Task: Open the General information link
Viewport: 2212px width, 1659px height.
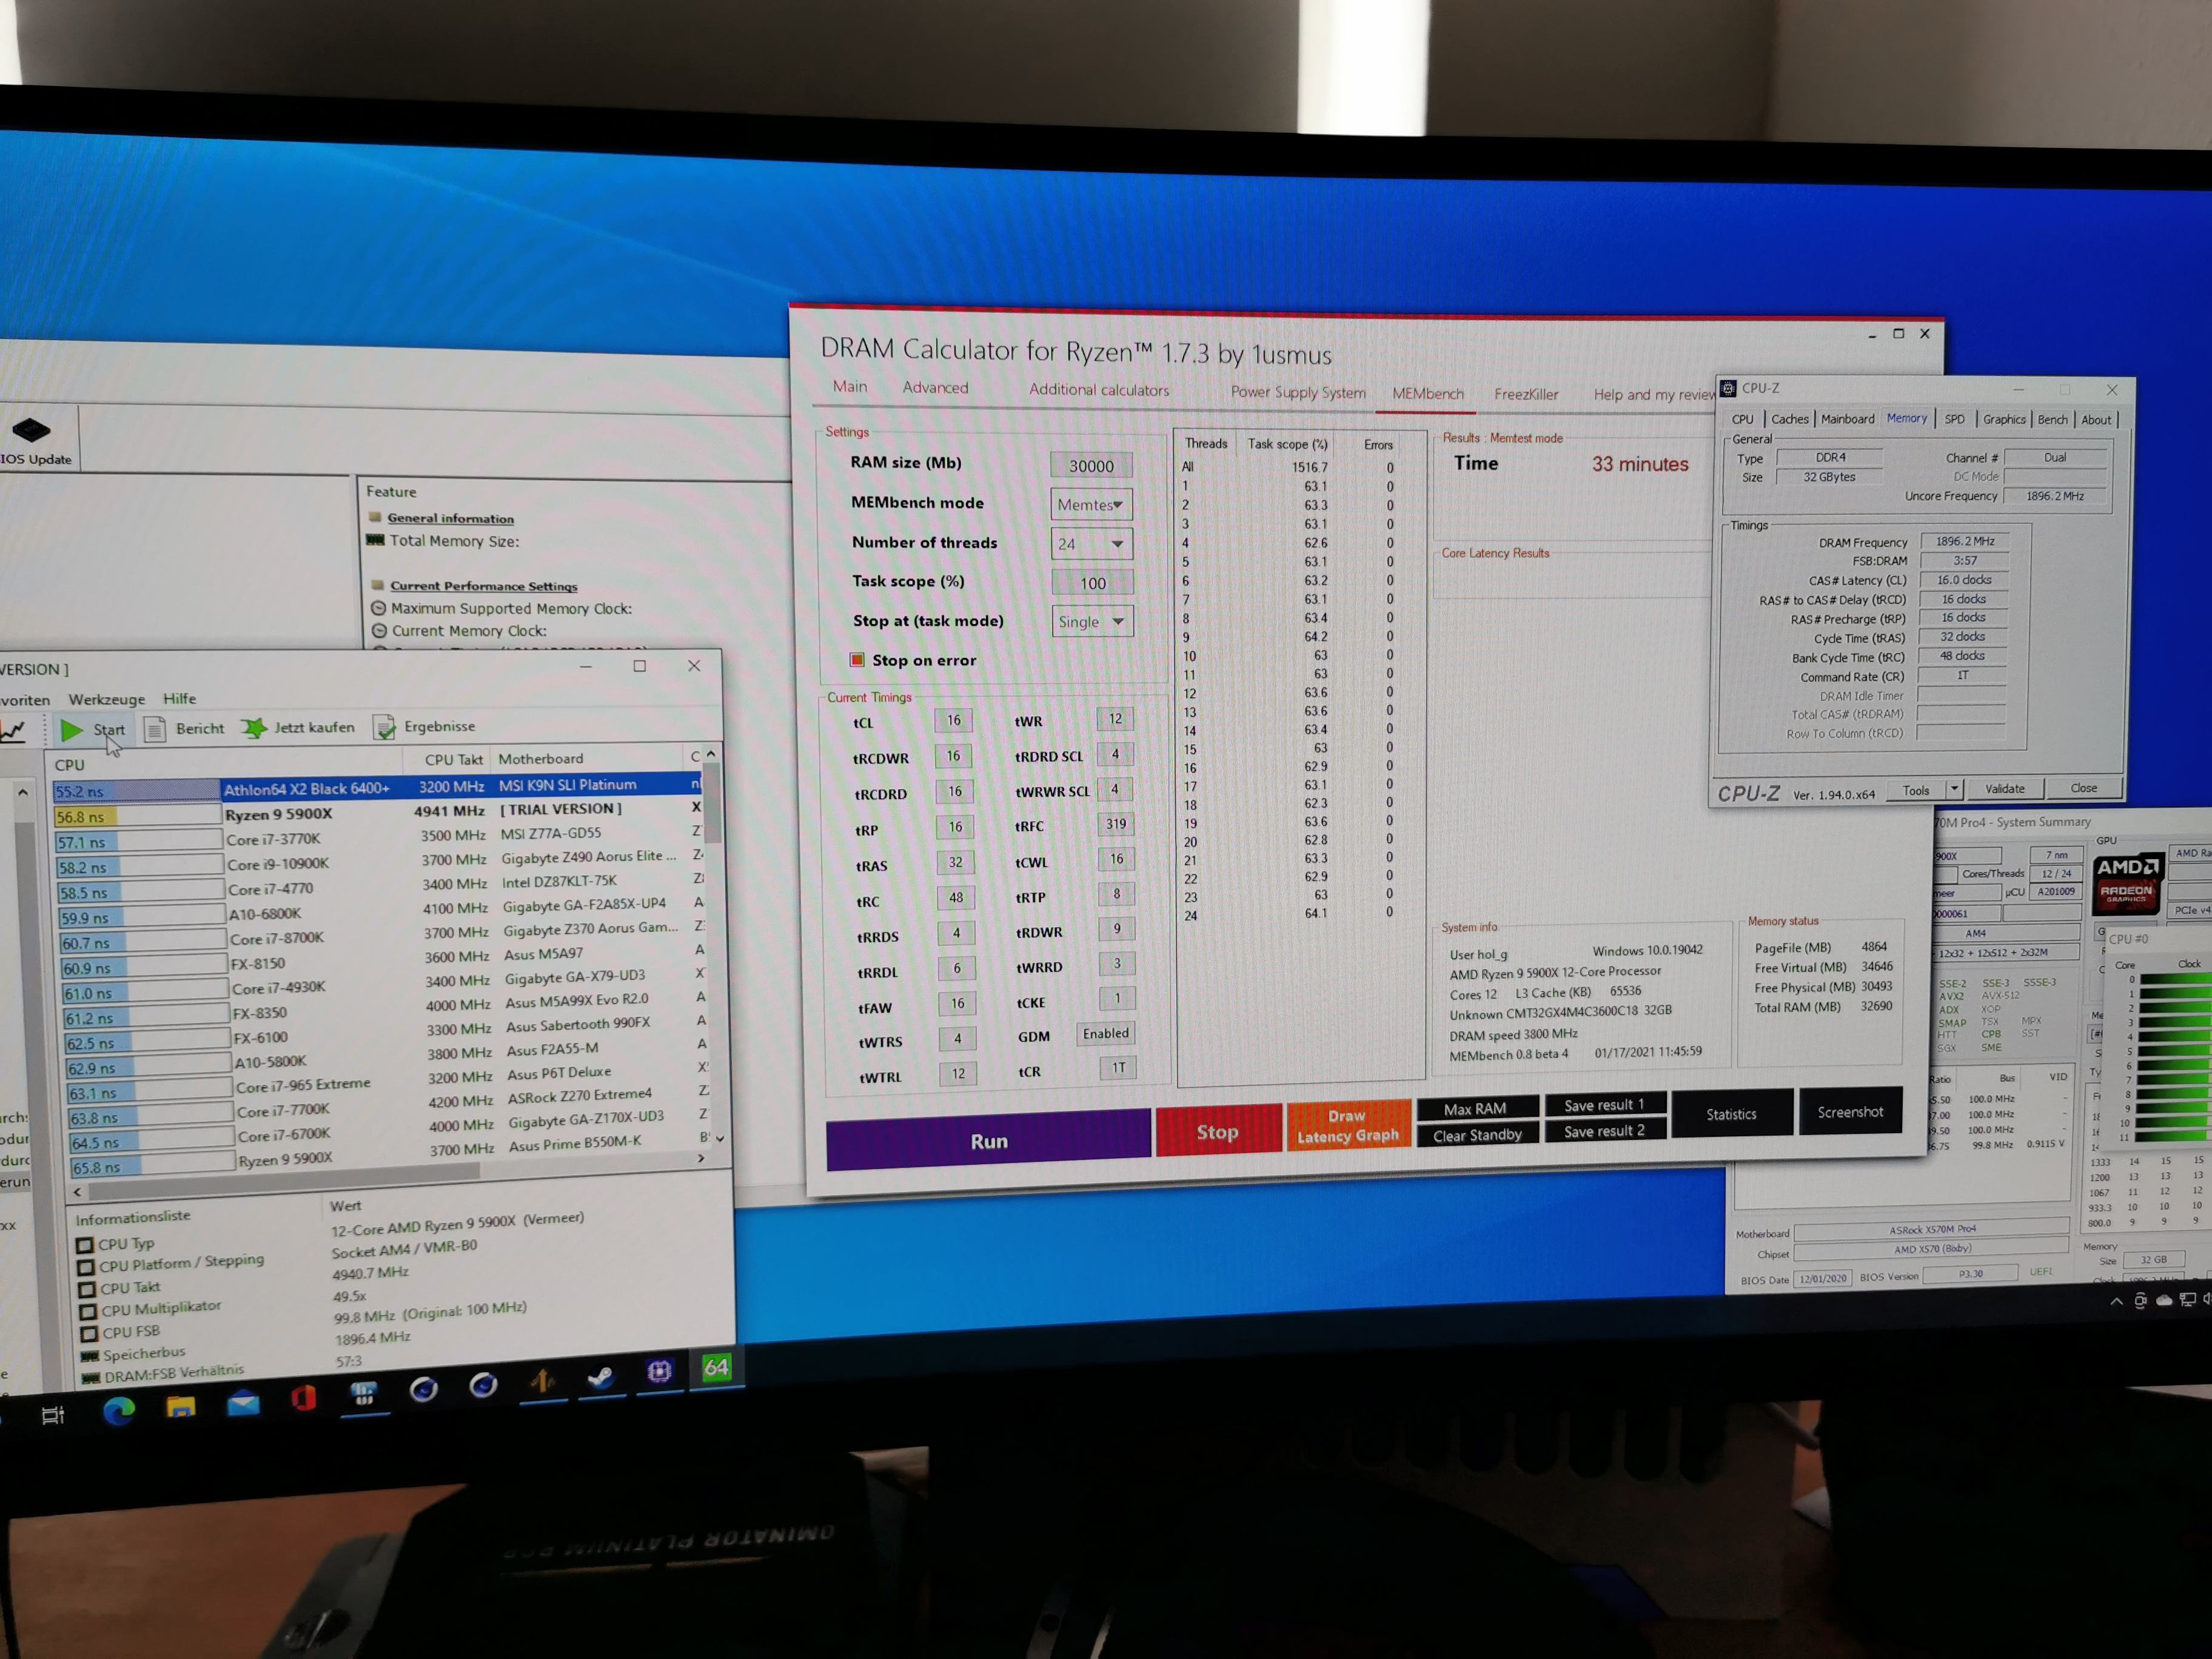Action: [x=450, y=518]
